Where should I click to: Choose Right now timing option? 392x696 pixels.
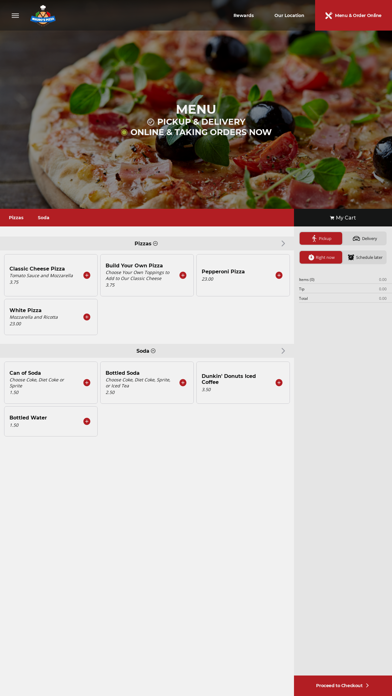tap(321, 257)
